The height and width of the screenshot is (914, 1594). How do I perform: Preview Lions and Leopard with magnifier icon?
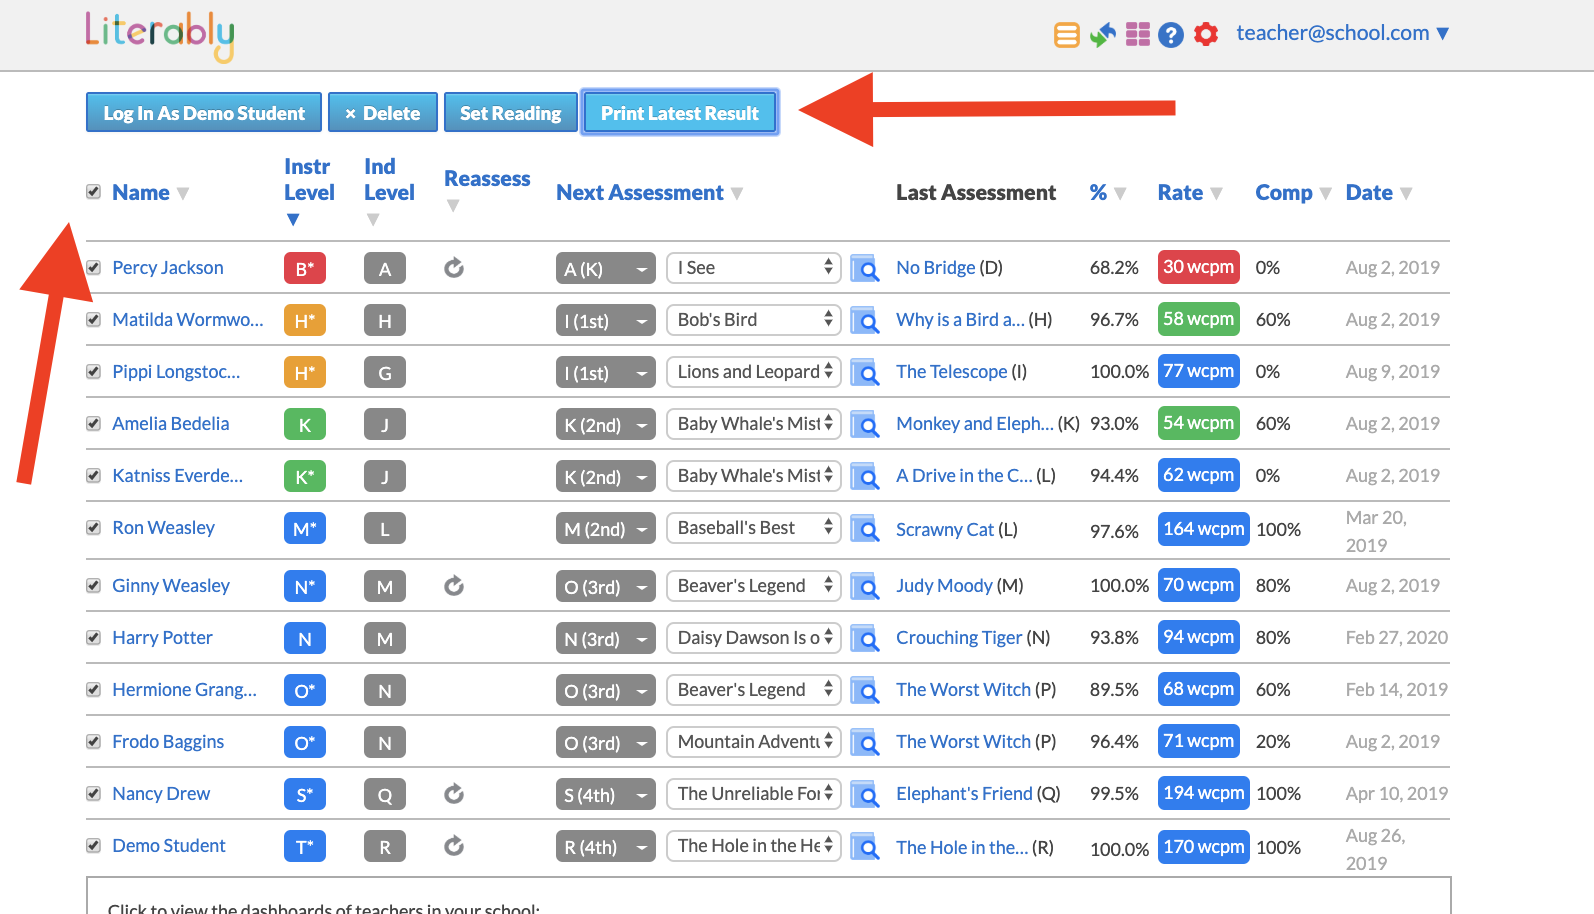click(x=865, y=373)
